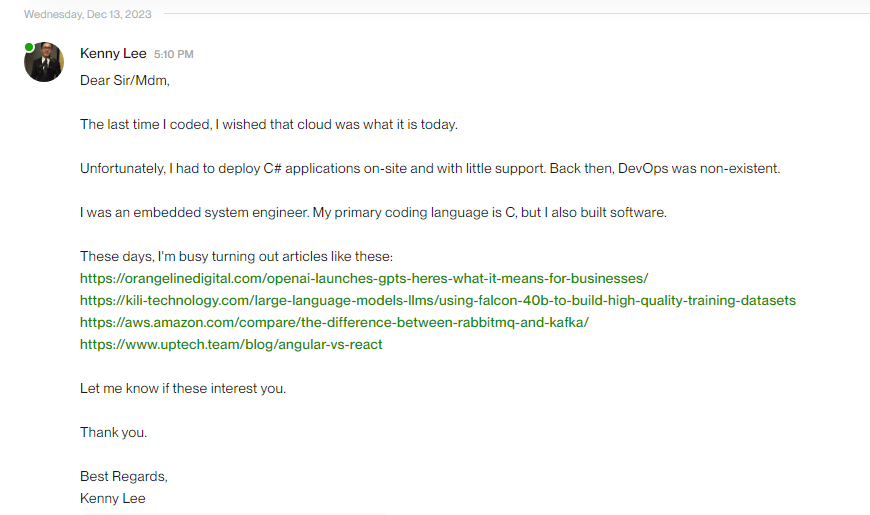Open Kenny Lee's profile avatar
The height and width of the screenshot is (515, 870).
44,62
